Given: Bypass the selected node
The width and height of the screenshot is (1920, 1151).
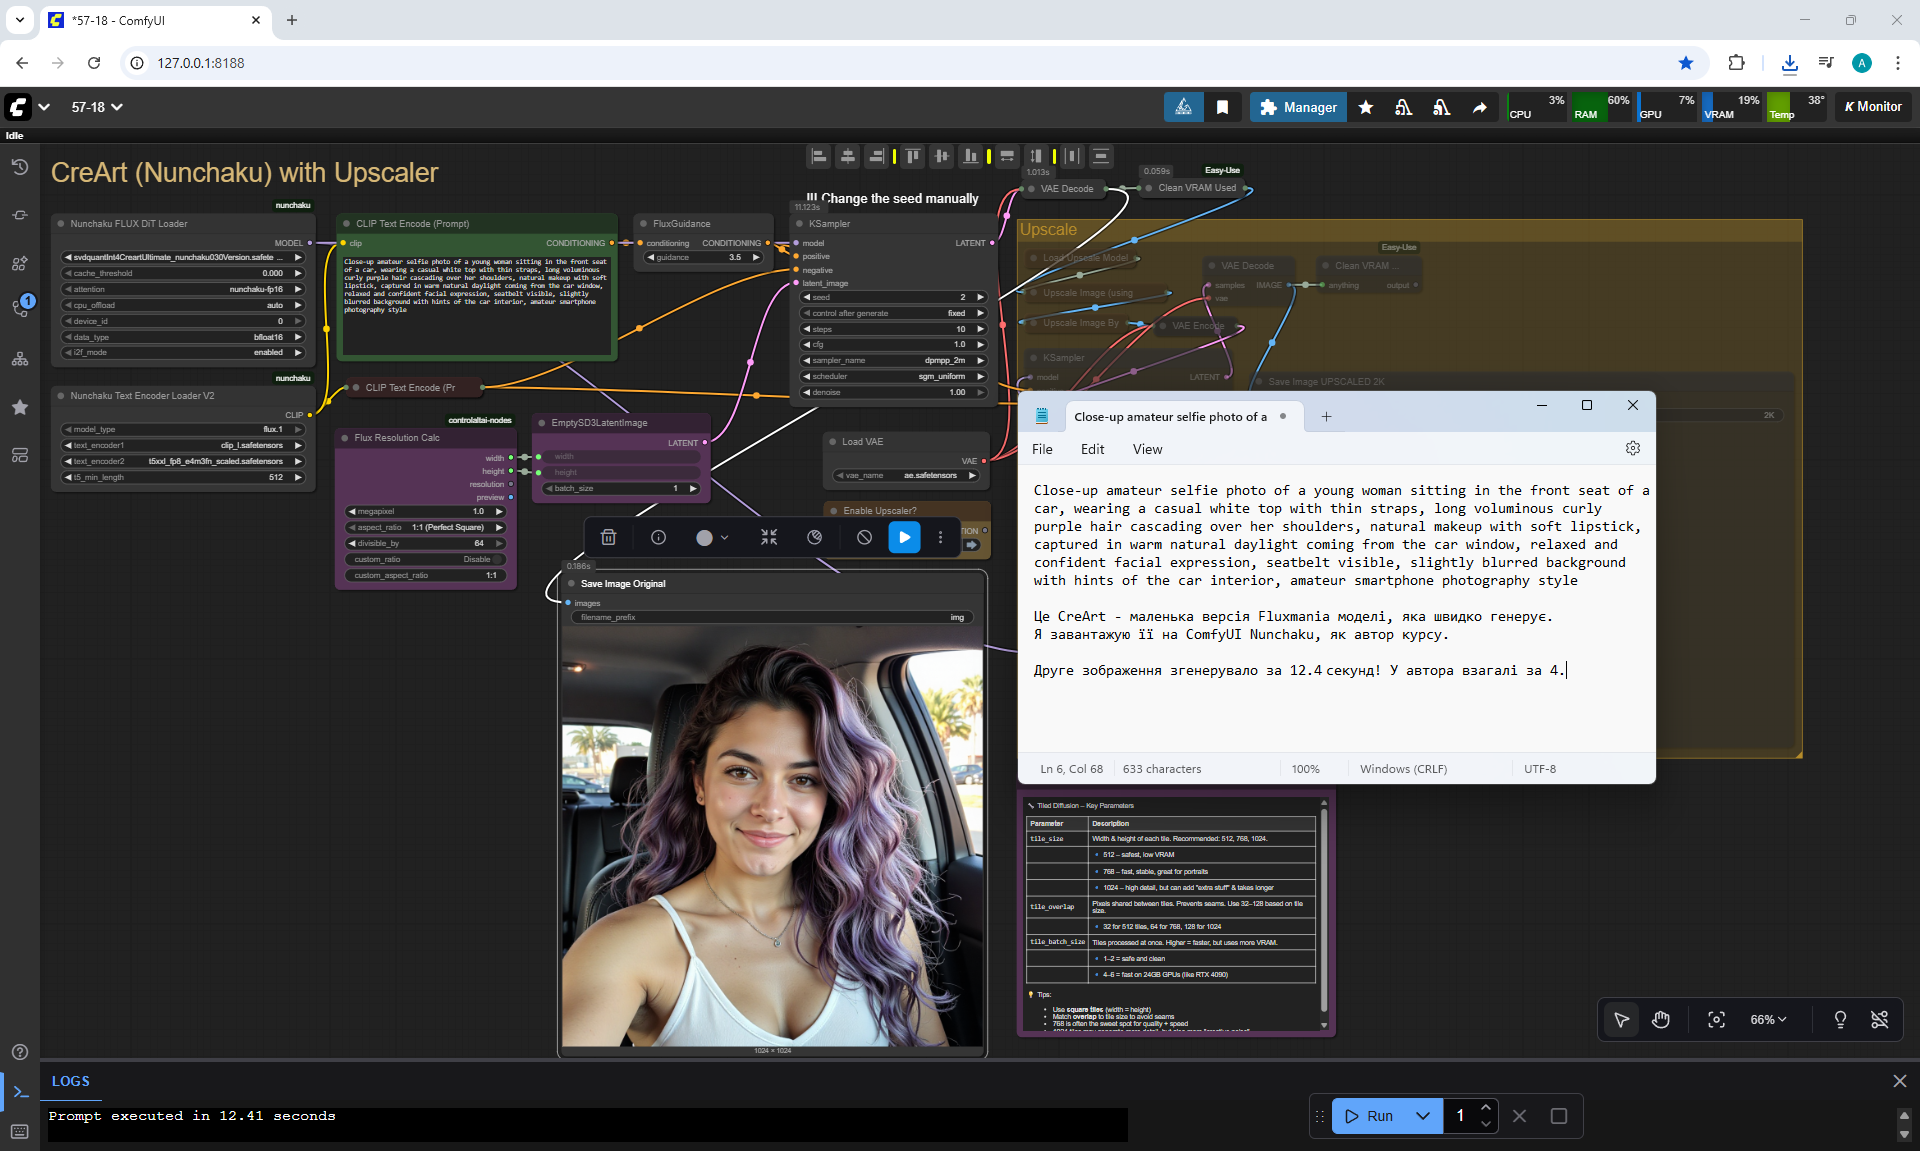Looking at the screenshot, I should pos(864,538).
